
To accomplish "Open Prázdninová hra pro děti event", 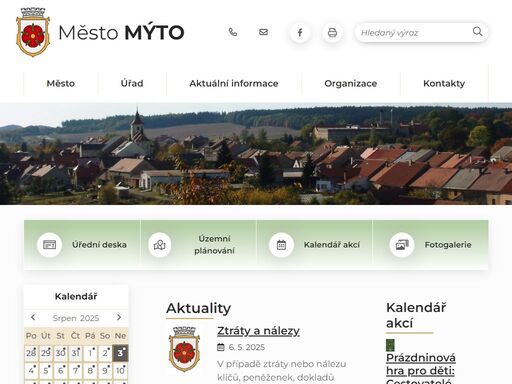I will point(421,368).
